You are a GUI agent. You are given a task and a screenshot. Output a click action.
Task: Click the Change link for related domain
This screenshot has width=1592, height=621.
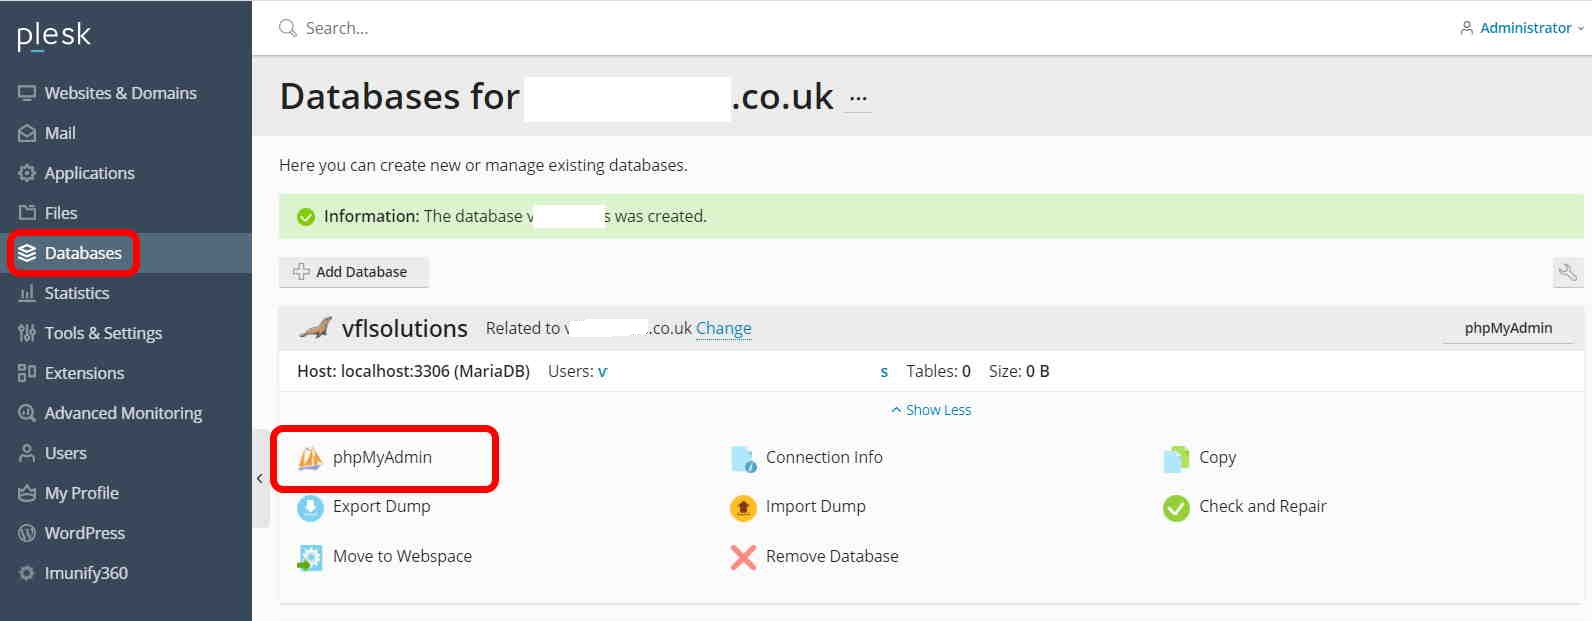[x=723, y=328]
